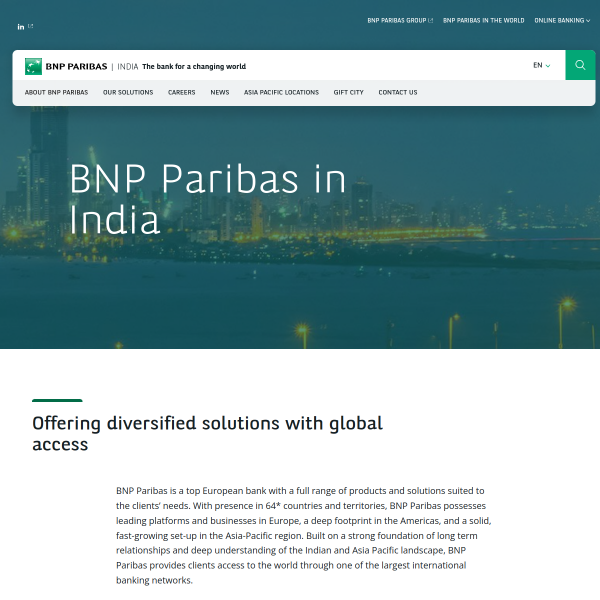Expand the Online Banking dropdown

click(x=562, y=21)
